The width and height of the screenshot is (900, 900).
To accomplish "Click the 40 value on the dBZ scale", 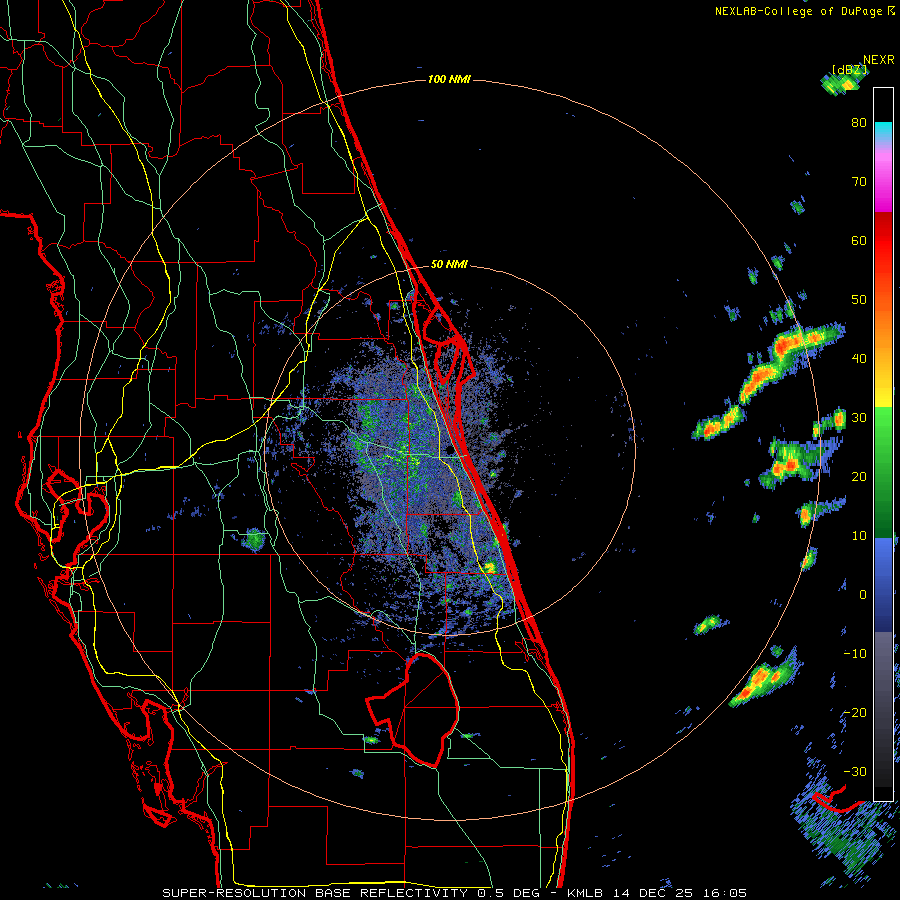I will click(x=859, y=359).
